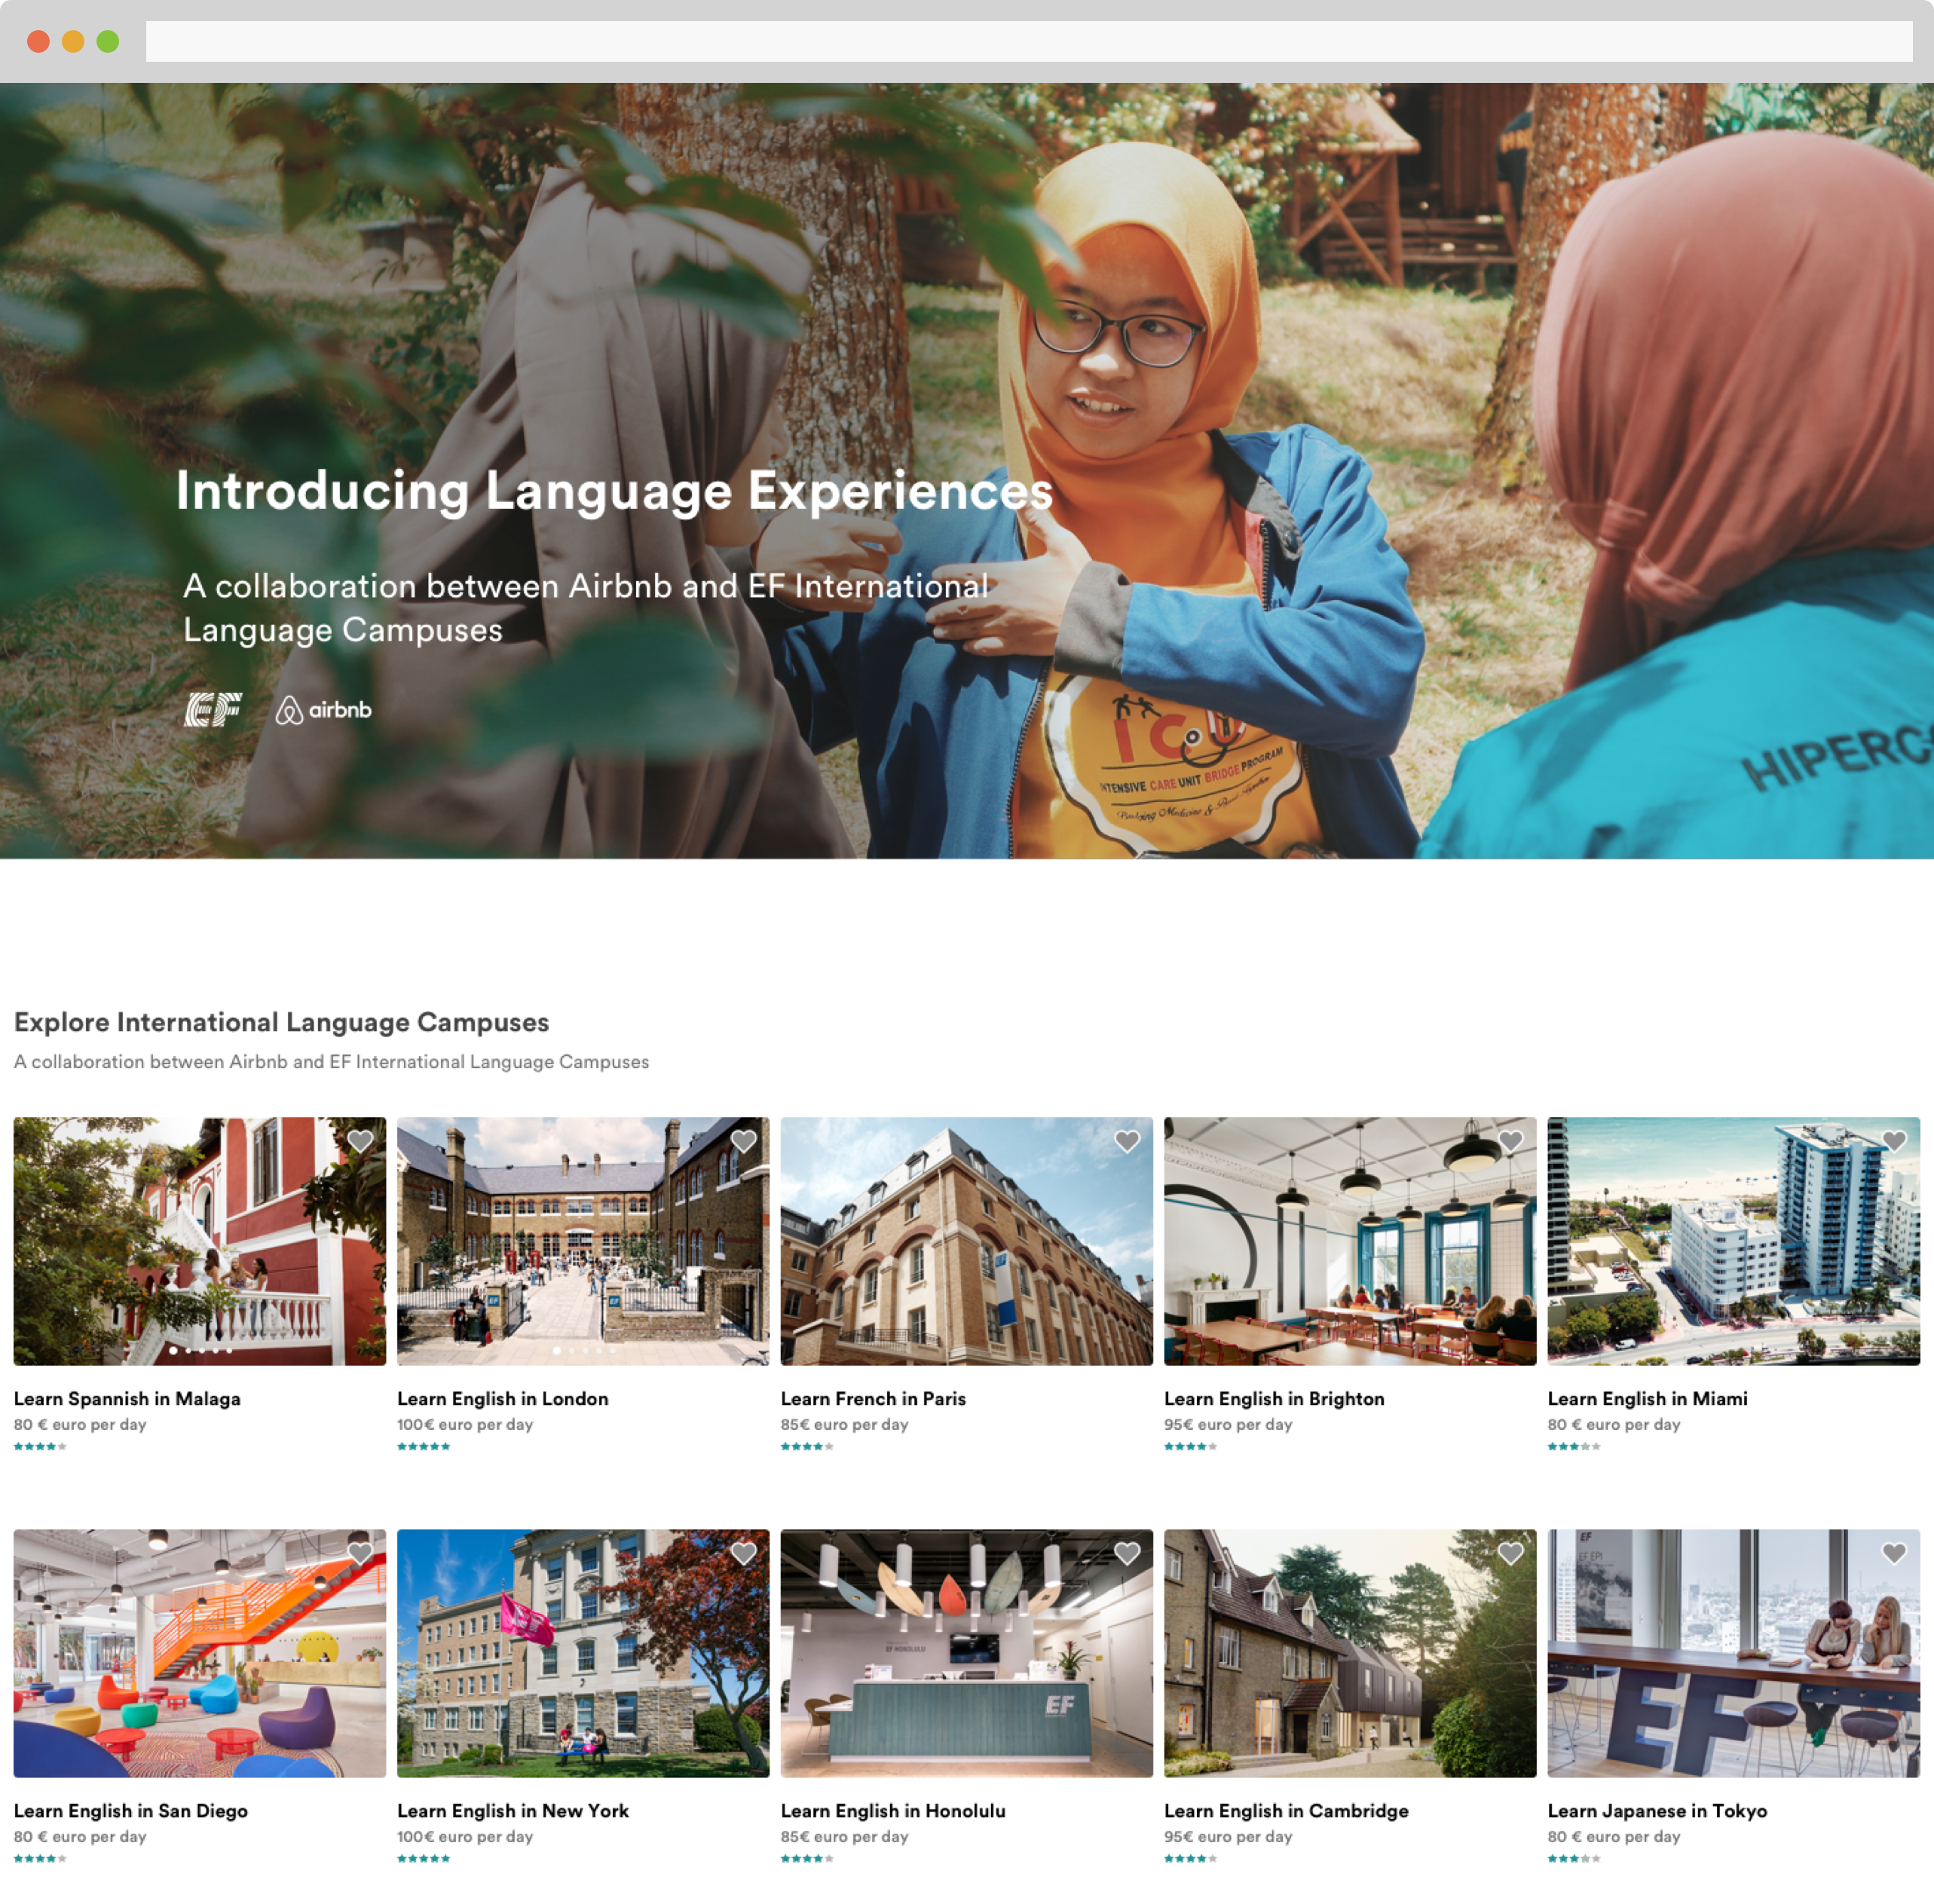
Task: Open the Cambridge house photo
Action: (x=1350, y=1653)
